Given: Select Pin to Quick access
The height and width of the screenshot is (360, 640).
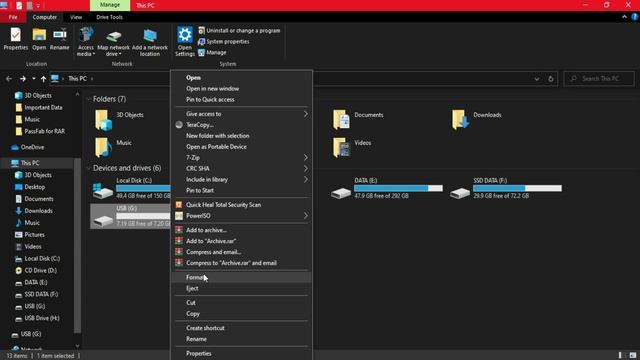Looking at the screenshot, I should coord(242,100).
